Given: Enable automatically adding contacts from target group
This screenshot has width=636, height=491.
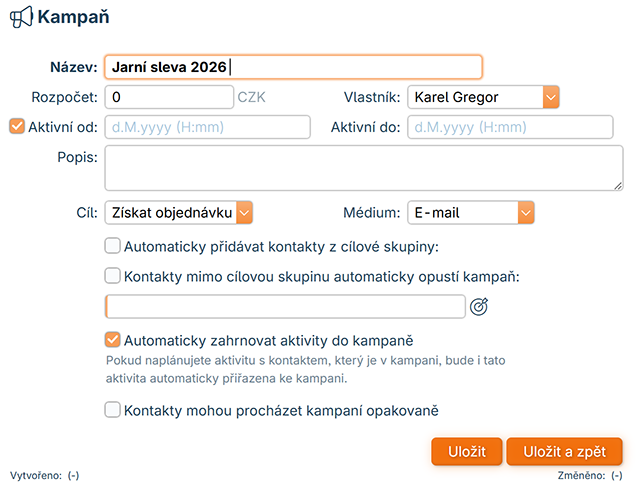Looking at the screenshot, I should [113, 246].
